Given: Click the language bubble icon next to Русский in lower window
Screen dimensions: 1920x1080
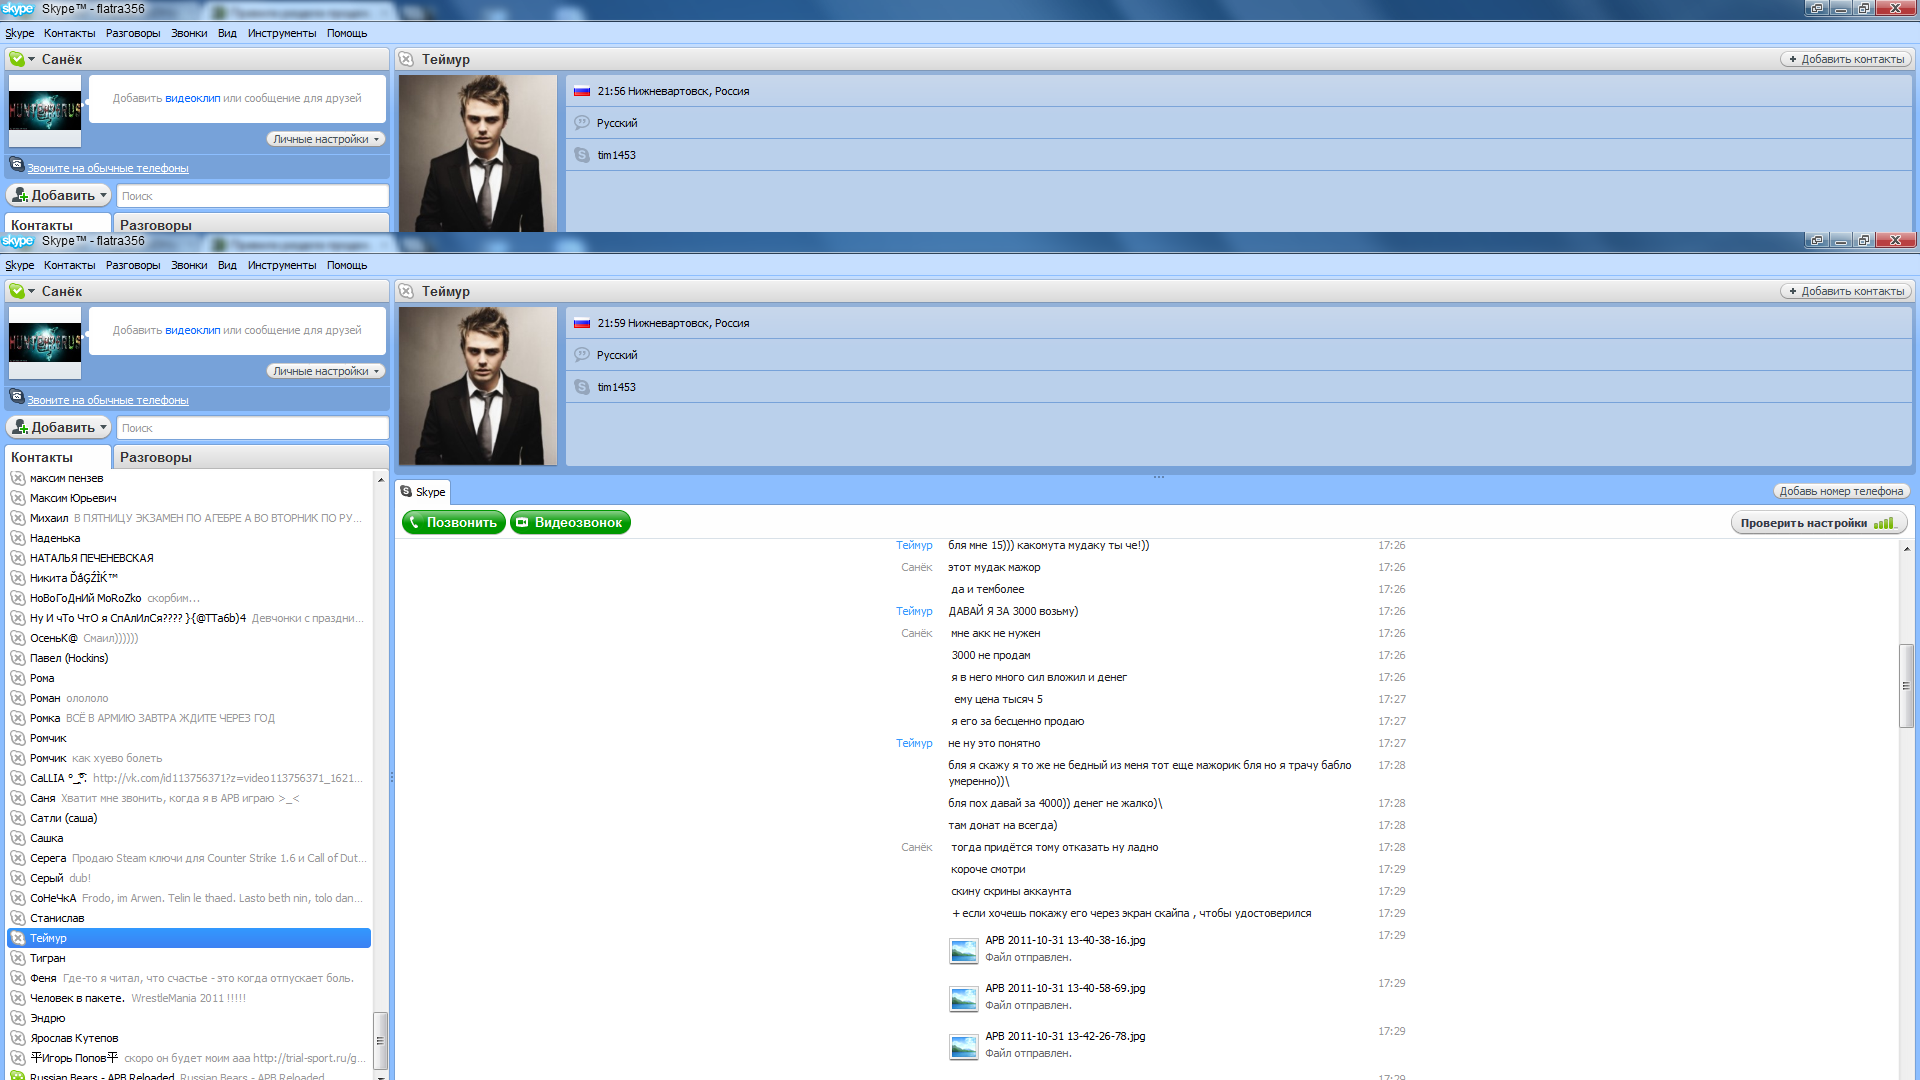Looking at the screenshot, I should click(582, 355).
